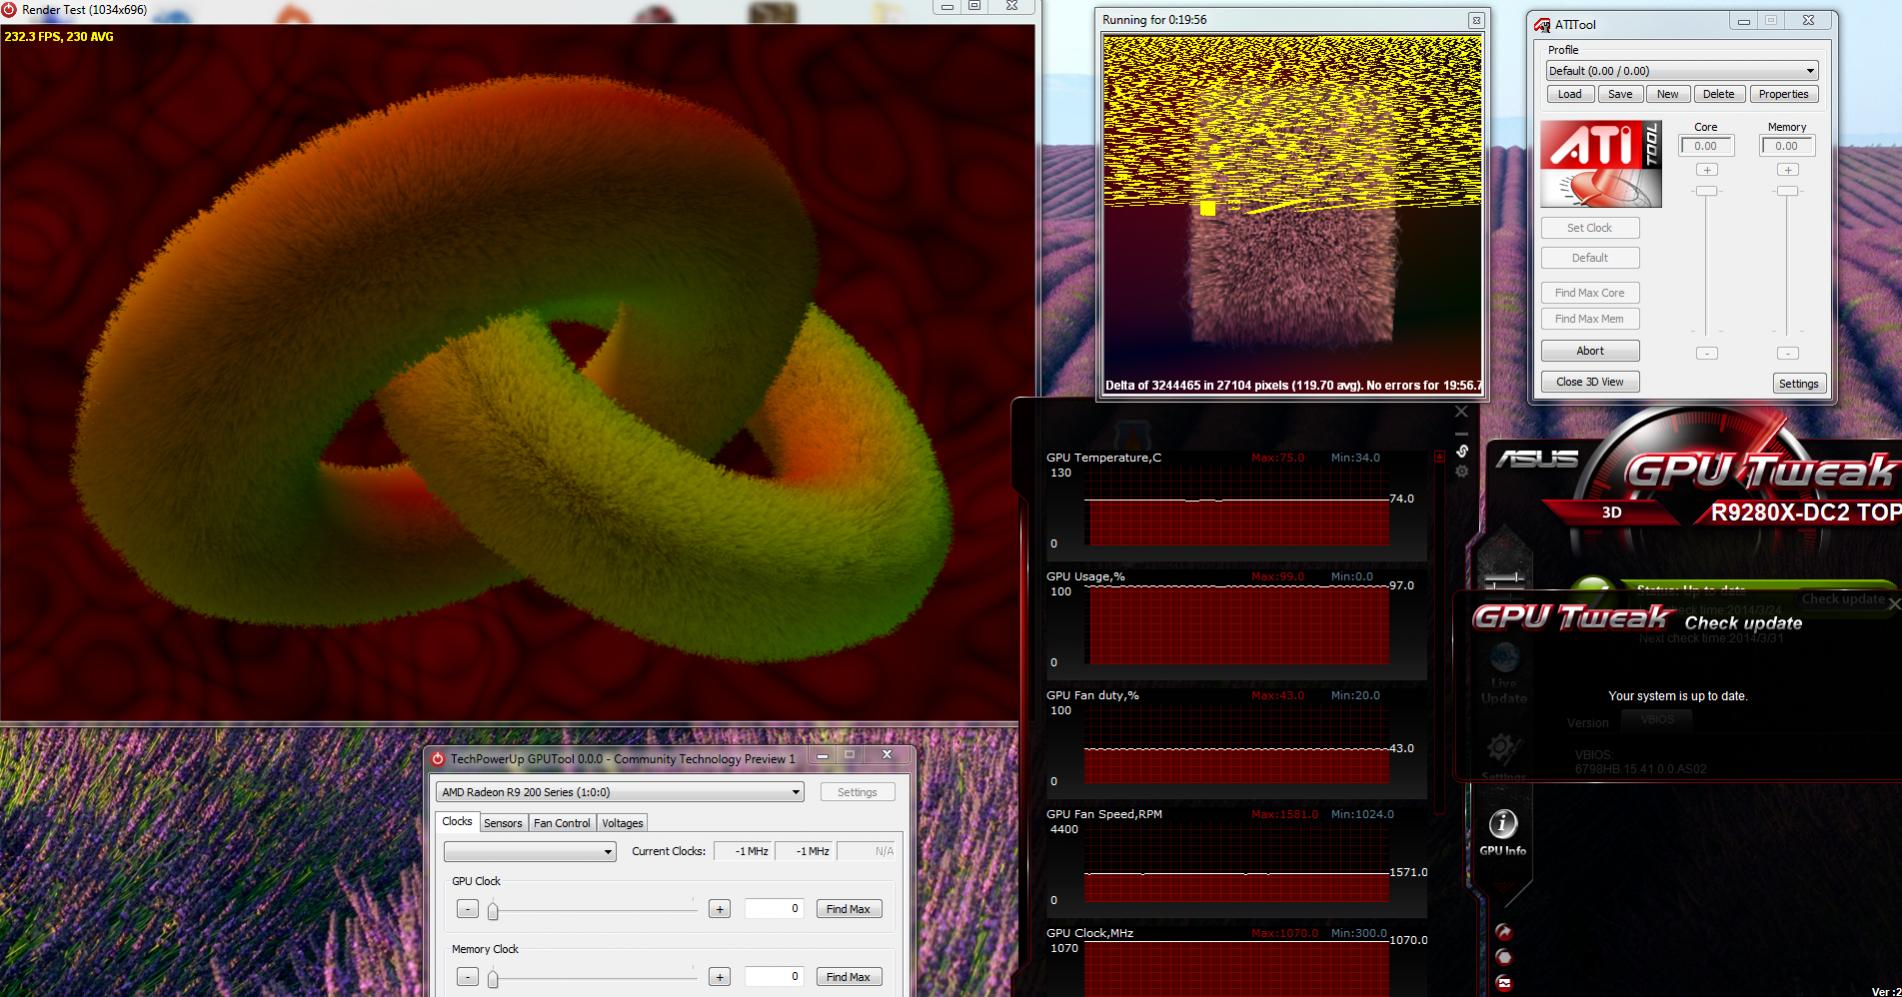Click the Close 3D View button
Image resolution: width=1902 pixels, height=997 pixels.
1589,382
